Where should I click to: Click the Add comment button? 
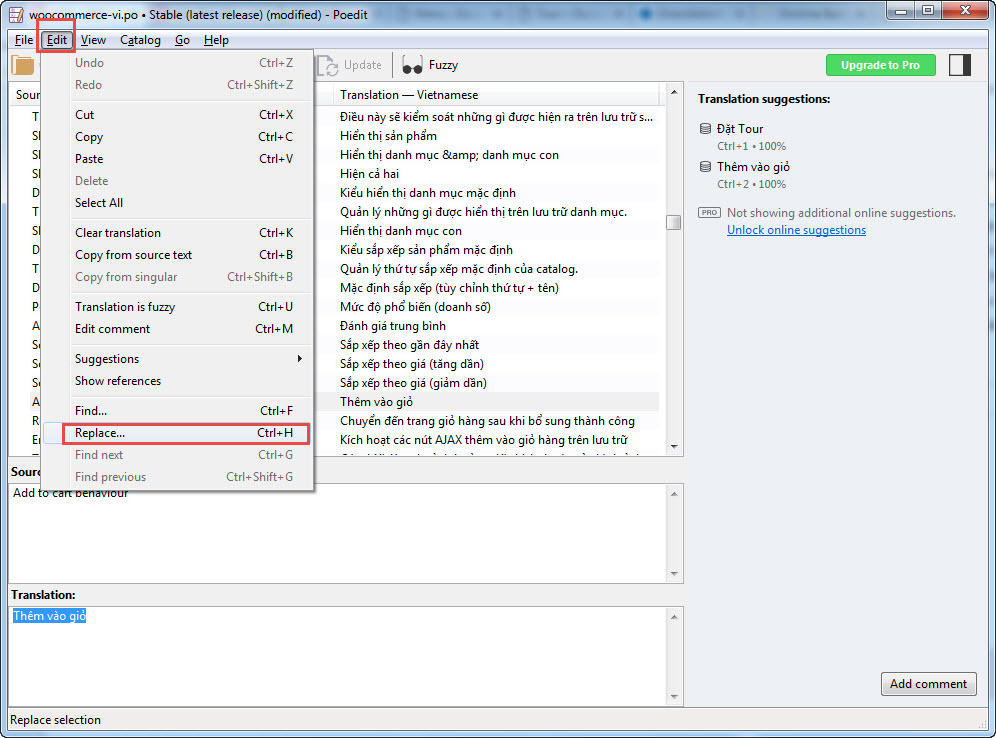[928, 684]
